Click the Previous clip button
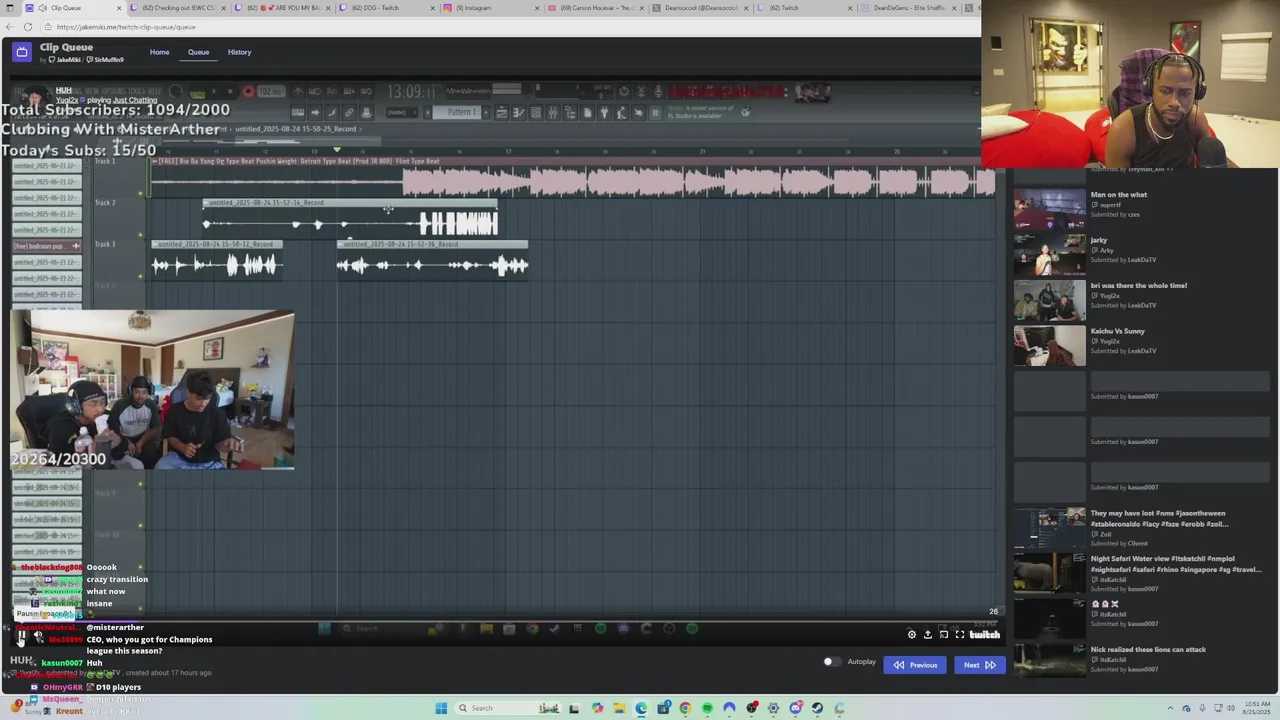 [x=915, y=665]
